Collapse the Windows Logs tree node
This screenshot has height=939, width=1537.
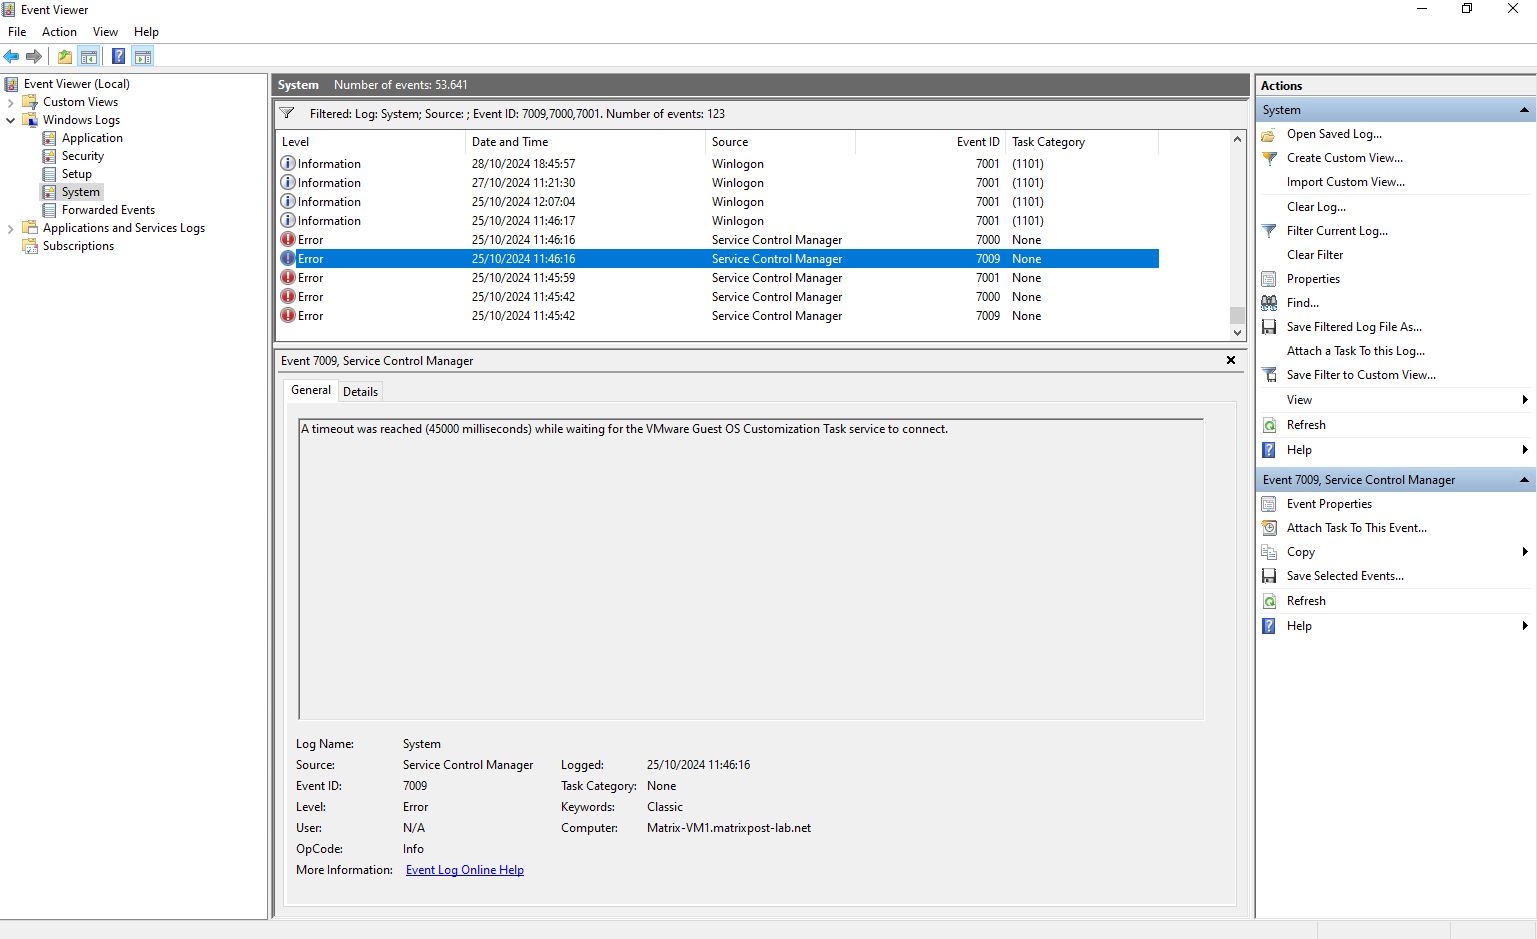(x=11, y=120)
